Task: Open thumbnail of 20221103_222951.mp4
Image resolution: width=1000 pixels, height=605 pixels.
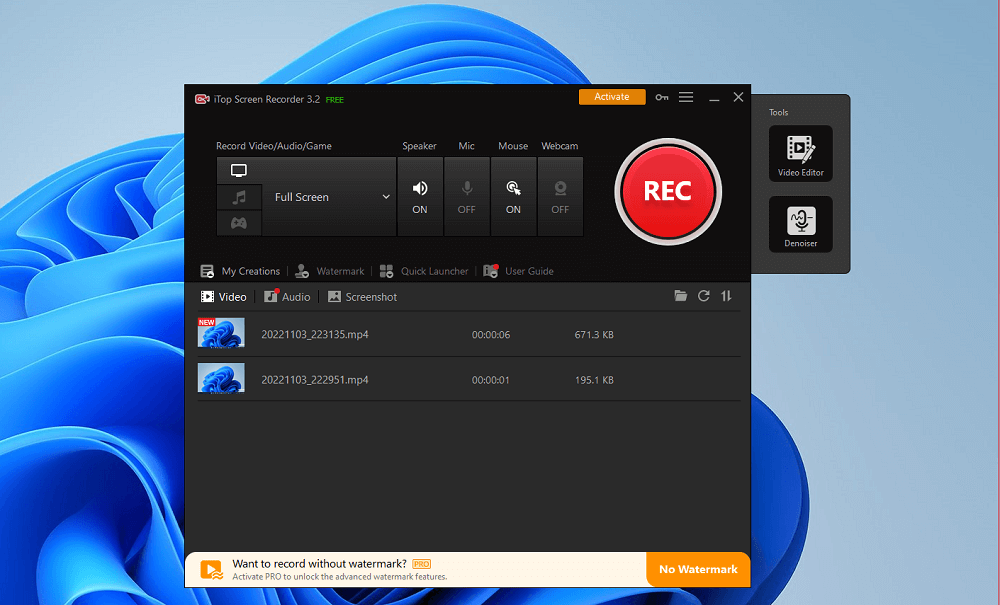Action: [x=221, y=378]
